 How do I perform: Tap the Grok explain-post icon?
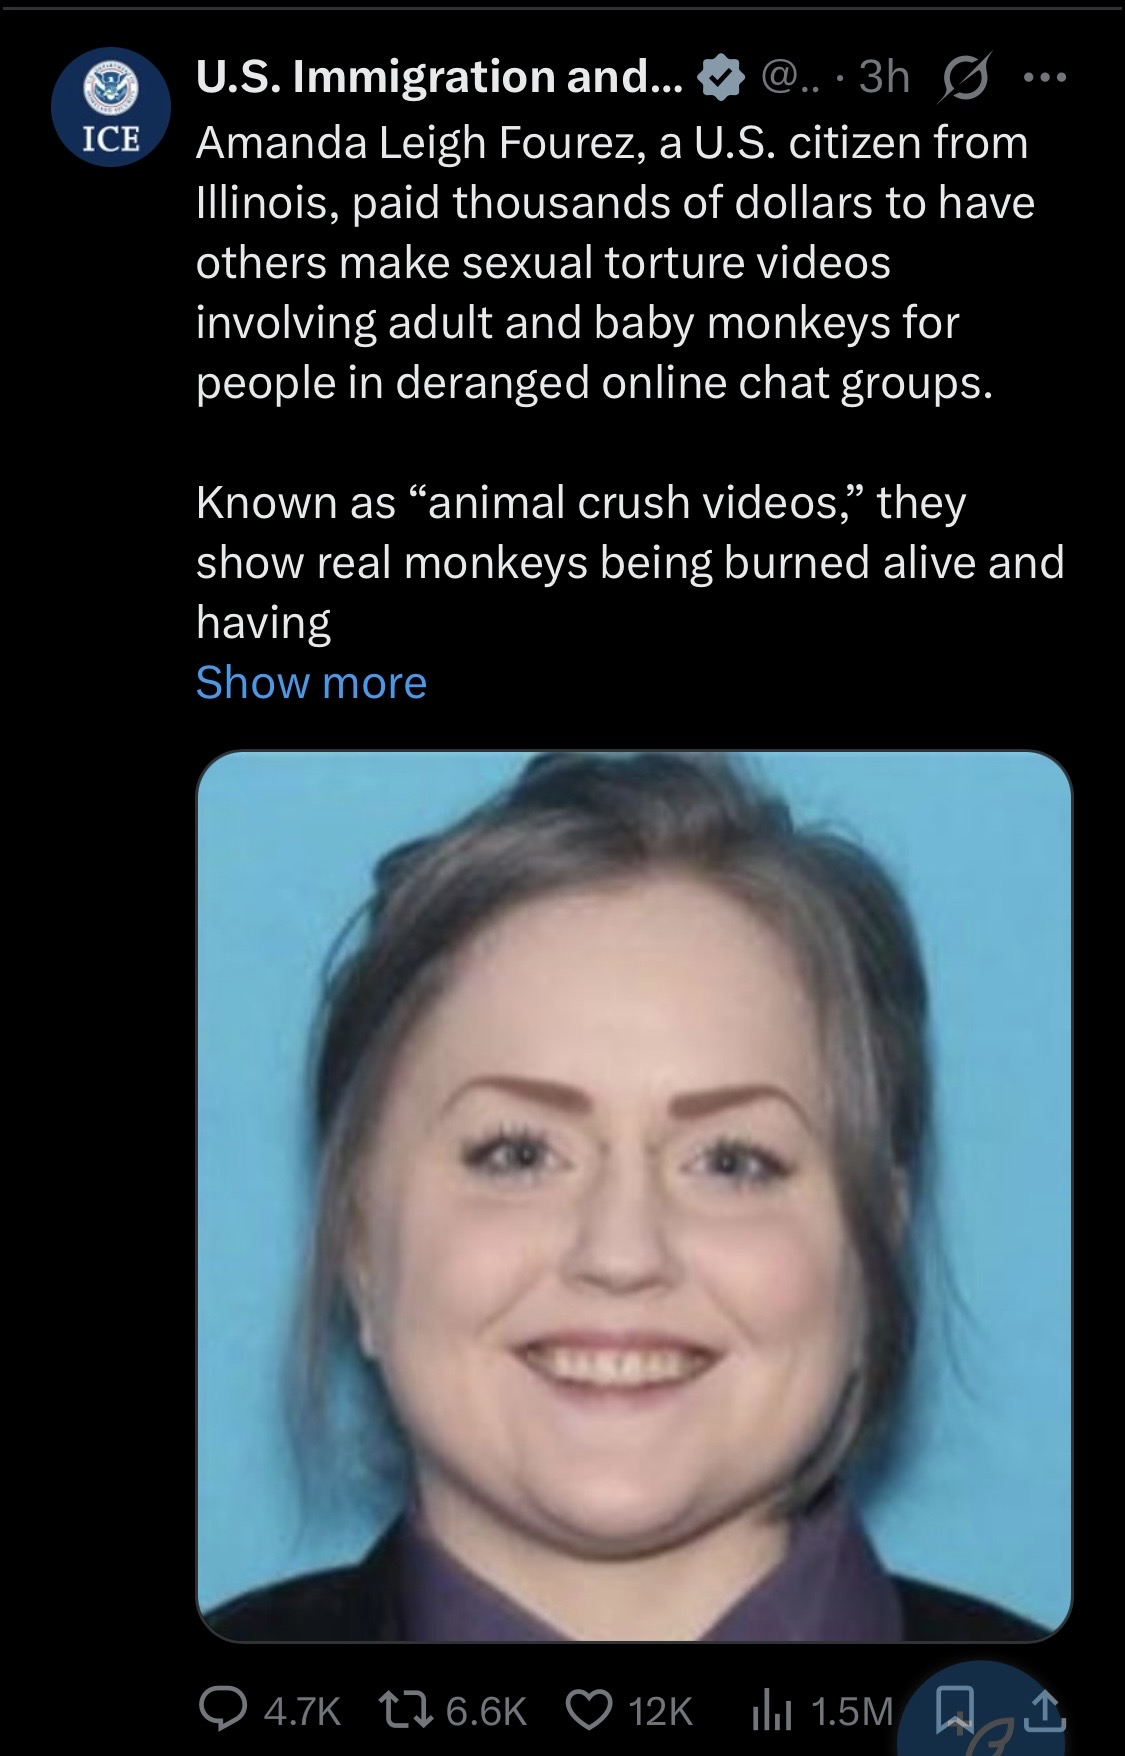click(x=961, y=78)
